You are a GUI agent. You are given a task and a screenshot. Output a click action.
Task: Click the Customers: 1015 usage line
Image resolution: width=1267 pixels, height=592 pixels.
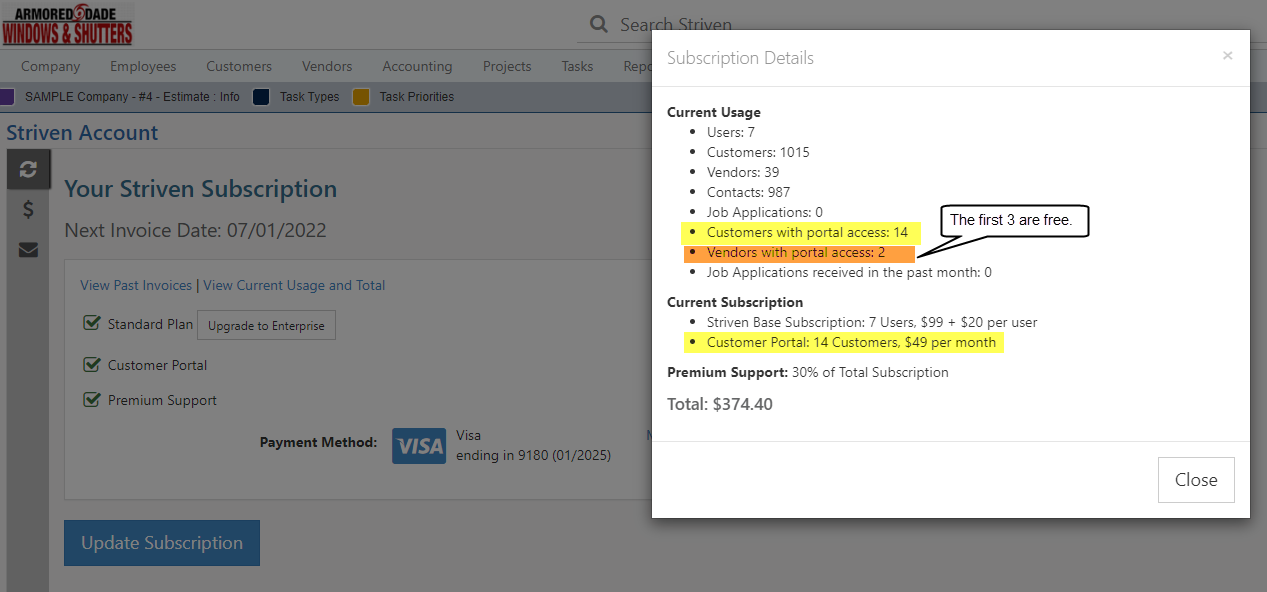pyautogui.click(x=758, y=152)
